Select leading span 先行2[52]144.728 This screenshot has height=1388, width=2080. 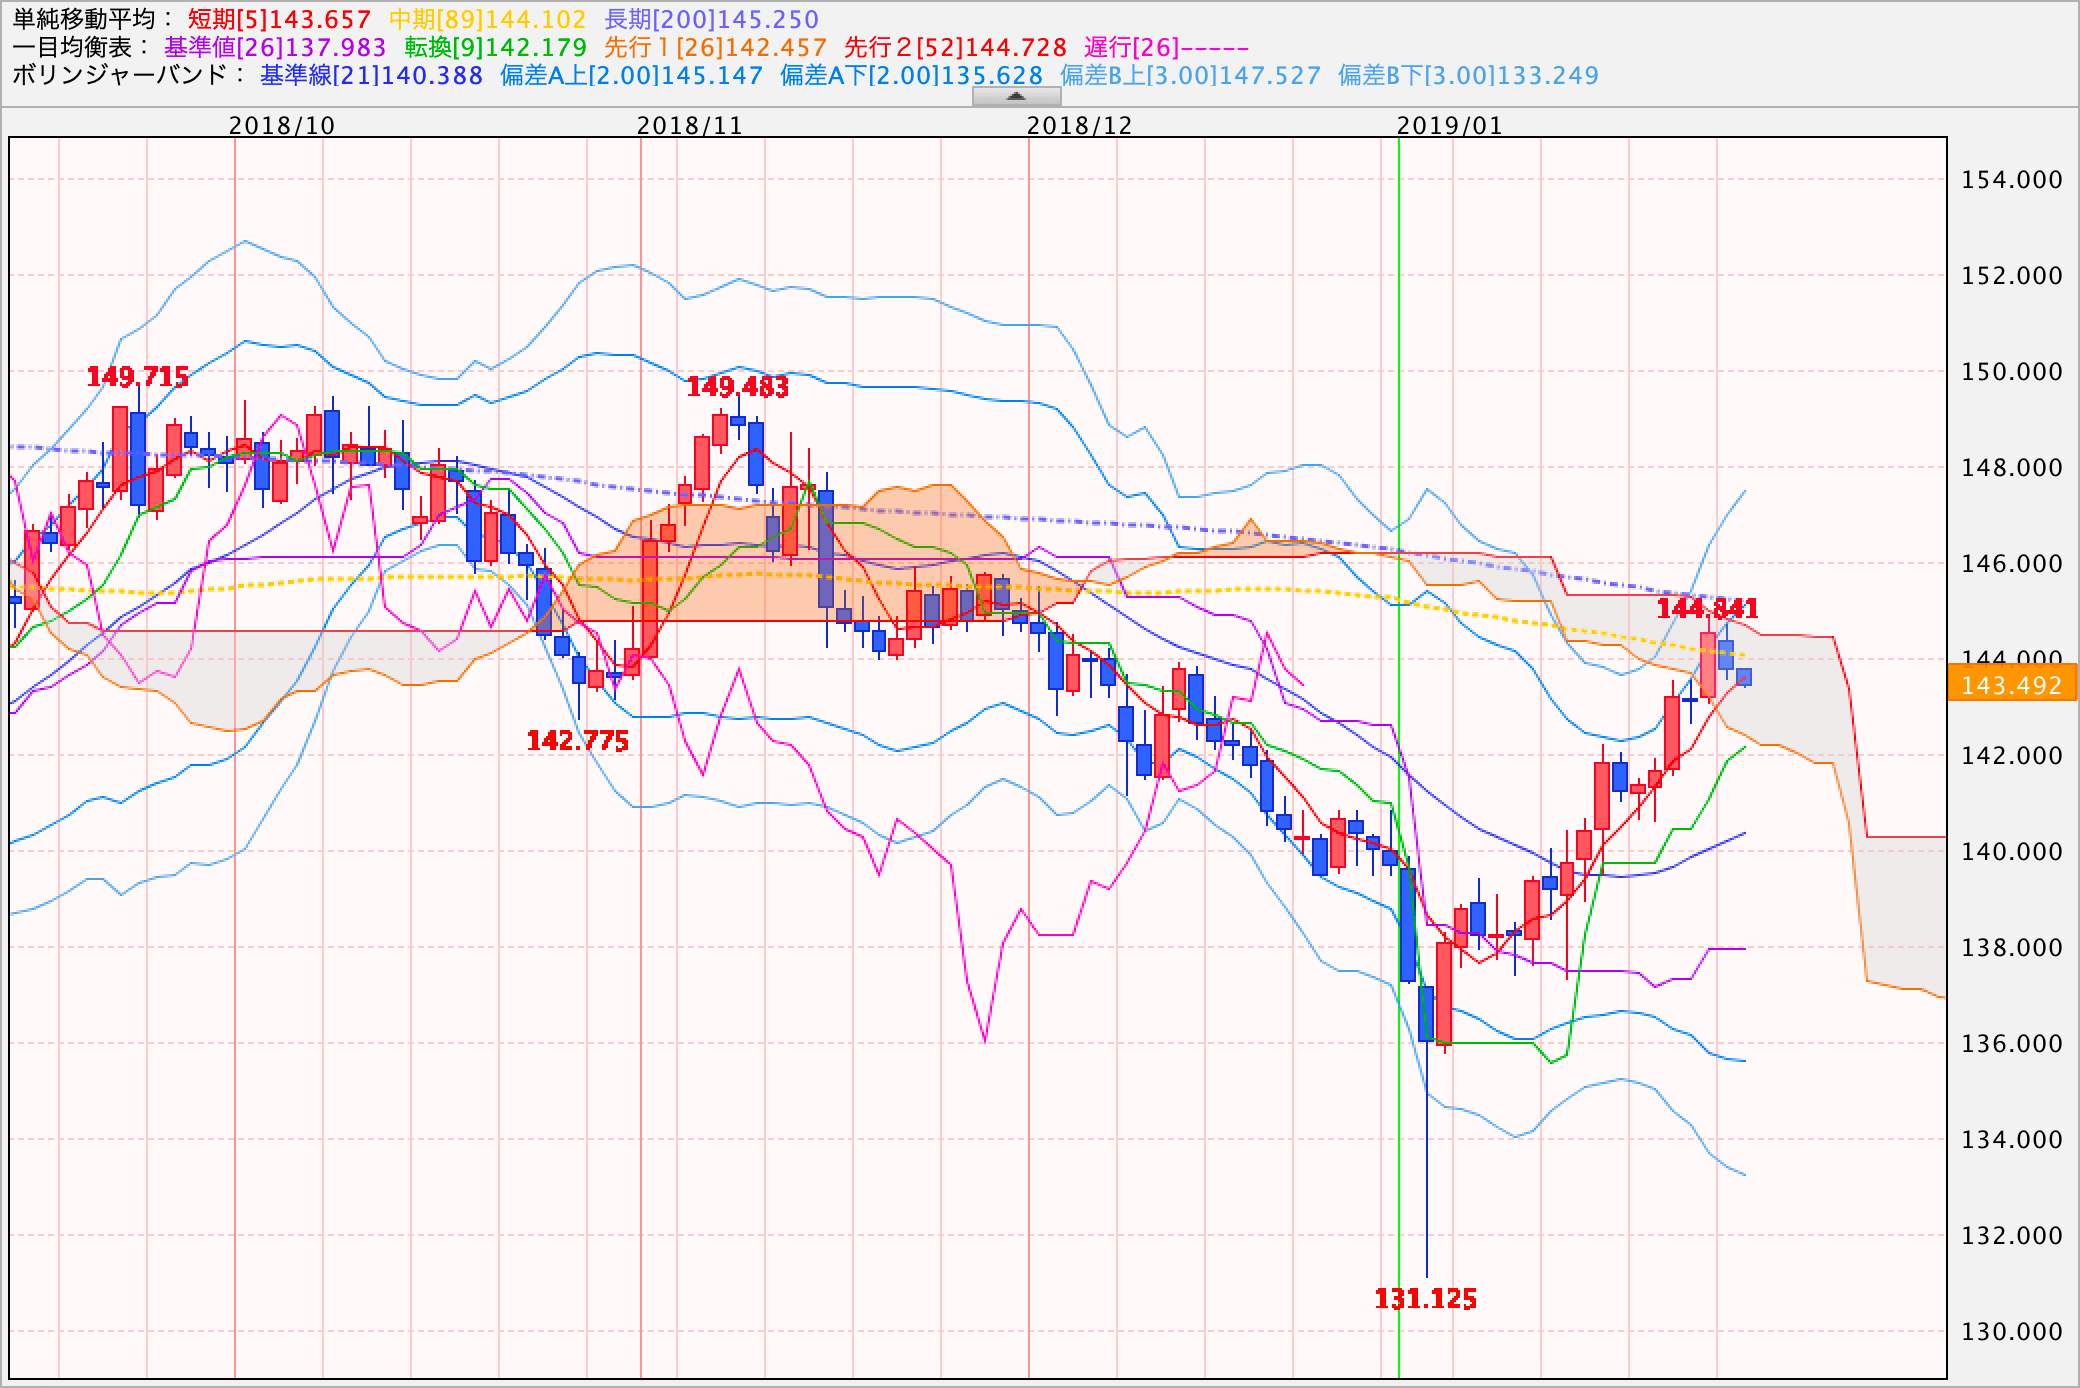[x=956, y=48]
